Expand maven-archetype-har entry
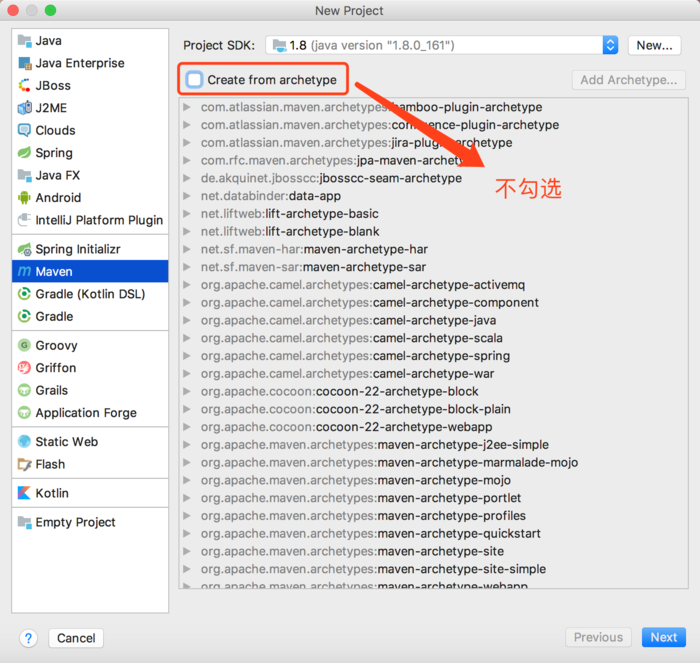Viewport: 700px width, 663px height. 187,249
